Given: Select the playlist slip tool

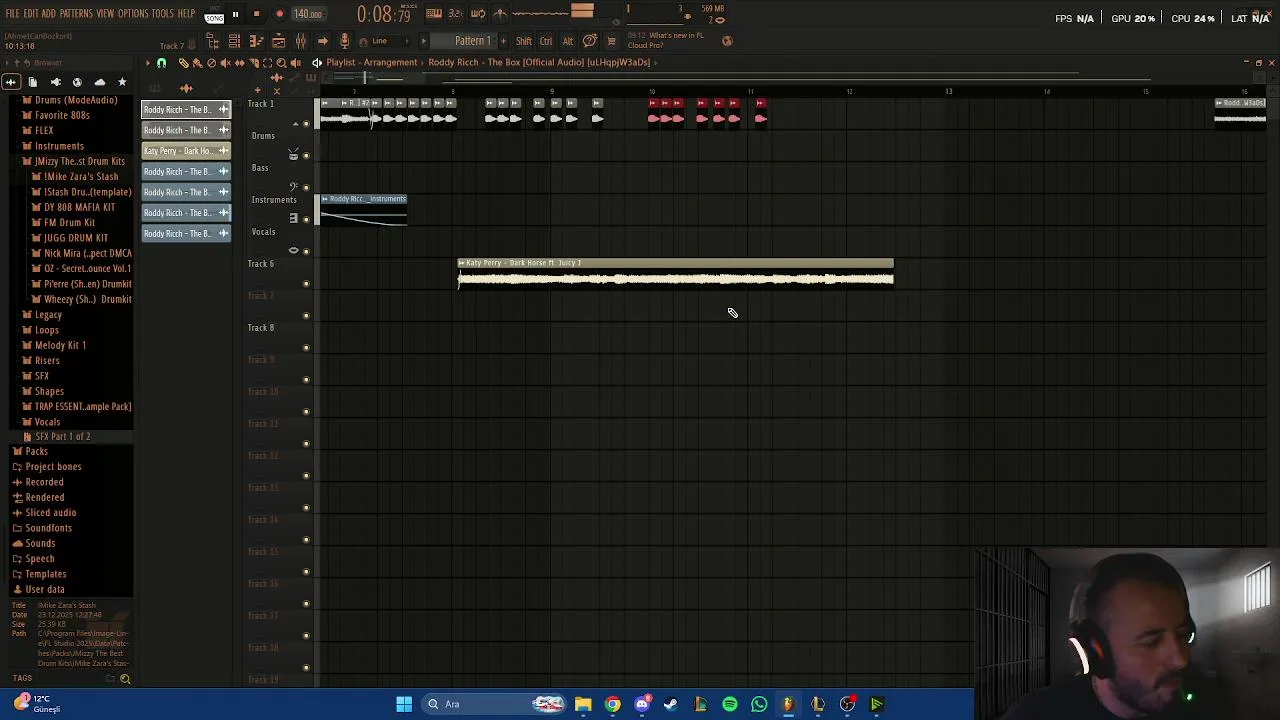Looking at the screenshot, I should click(239, 63).
